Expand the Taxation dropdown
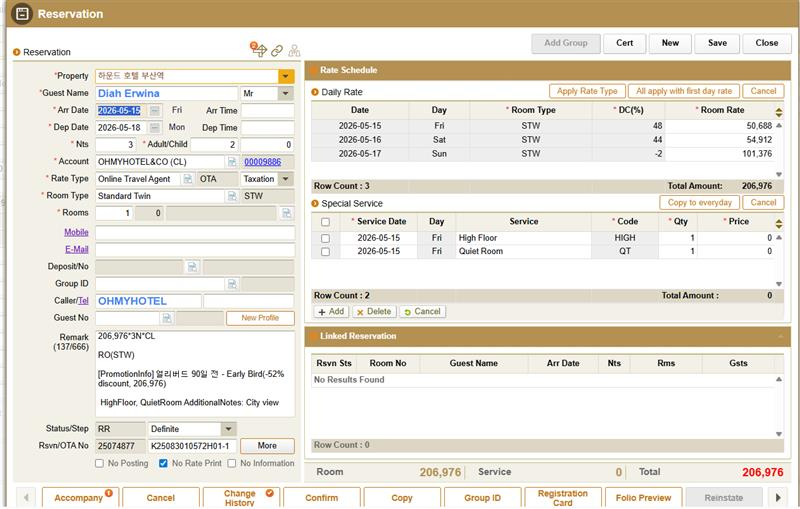This screenshot has height=509, width=800. [285, 179]
